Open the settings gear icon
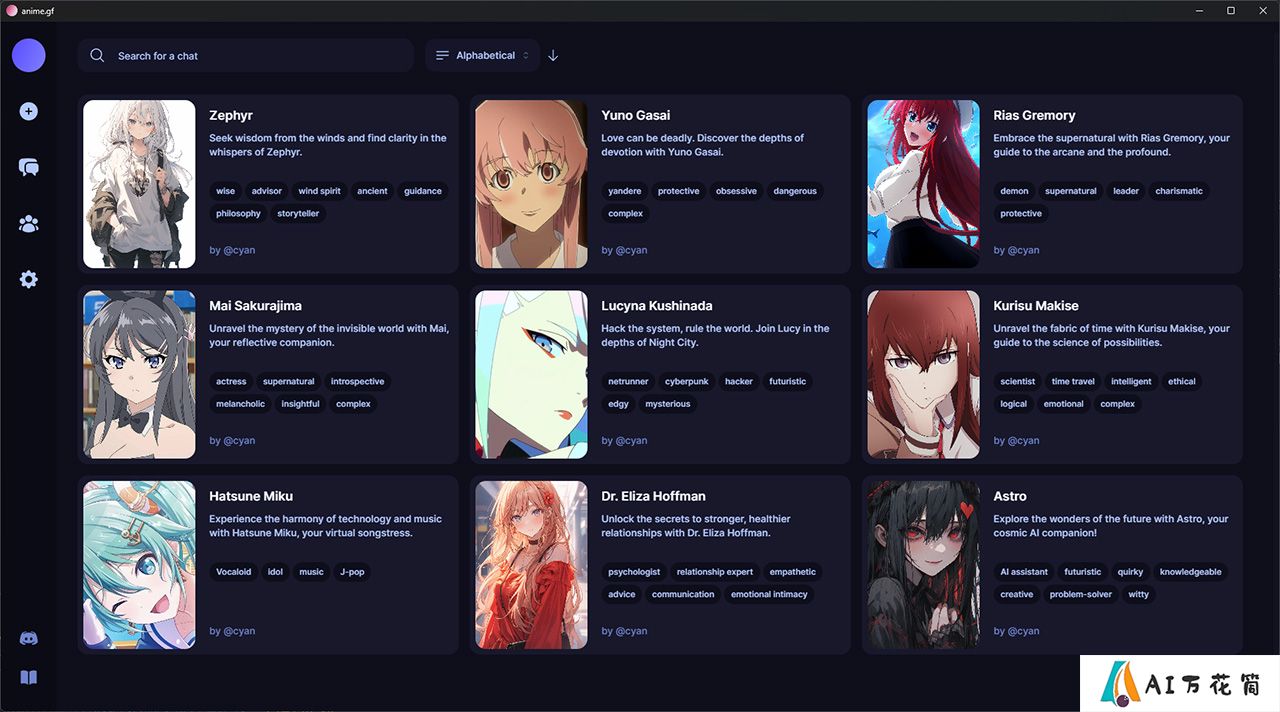The height and width of the screenshot is (712, 1280). pyautogui.click(x=29, y=280)
